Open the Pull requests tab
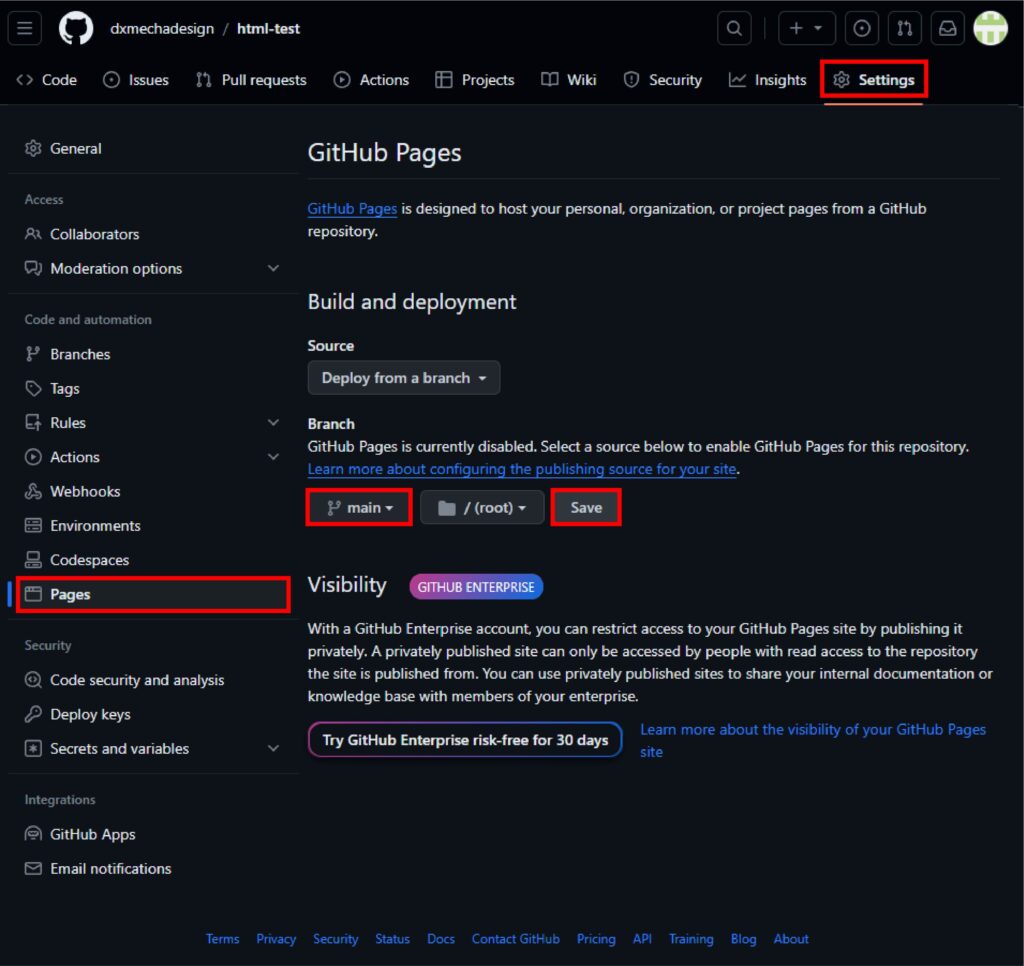The image size is (1024, 966). [x=251, y=80]
